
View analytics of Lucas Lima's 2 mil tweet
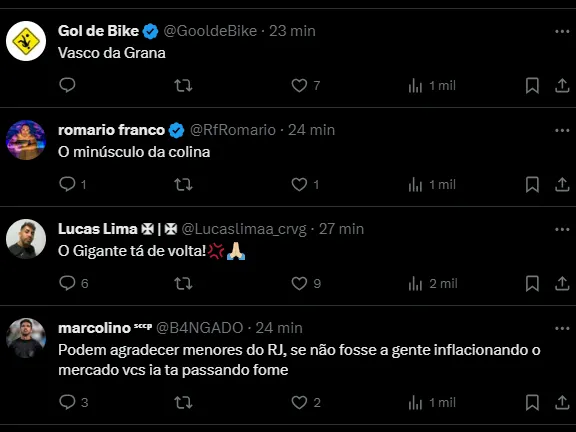[433, 284]
